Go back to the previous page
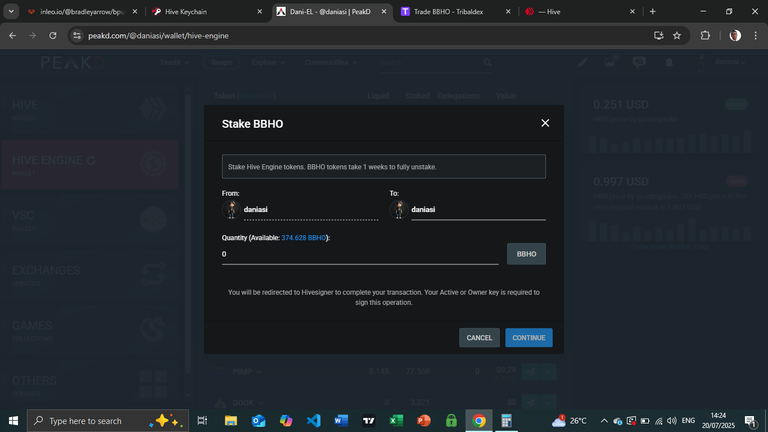 (x=12, y=35)
